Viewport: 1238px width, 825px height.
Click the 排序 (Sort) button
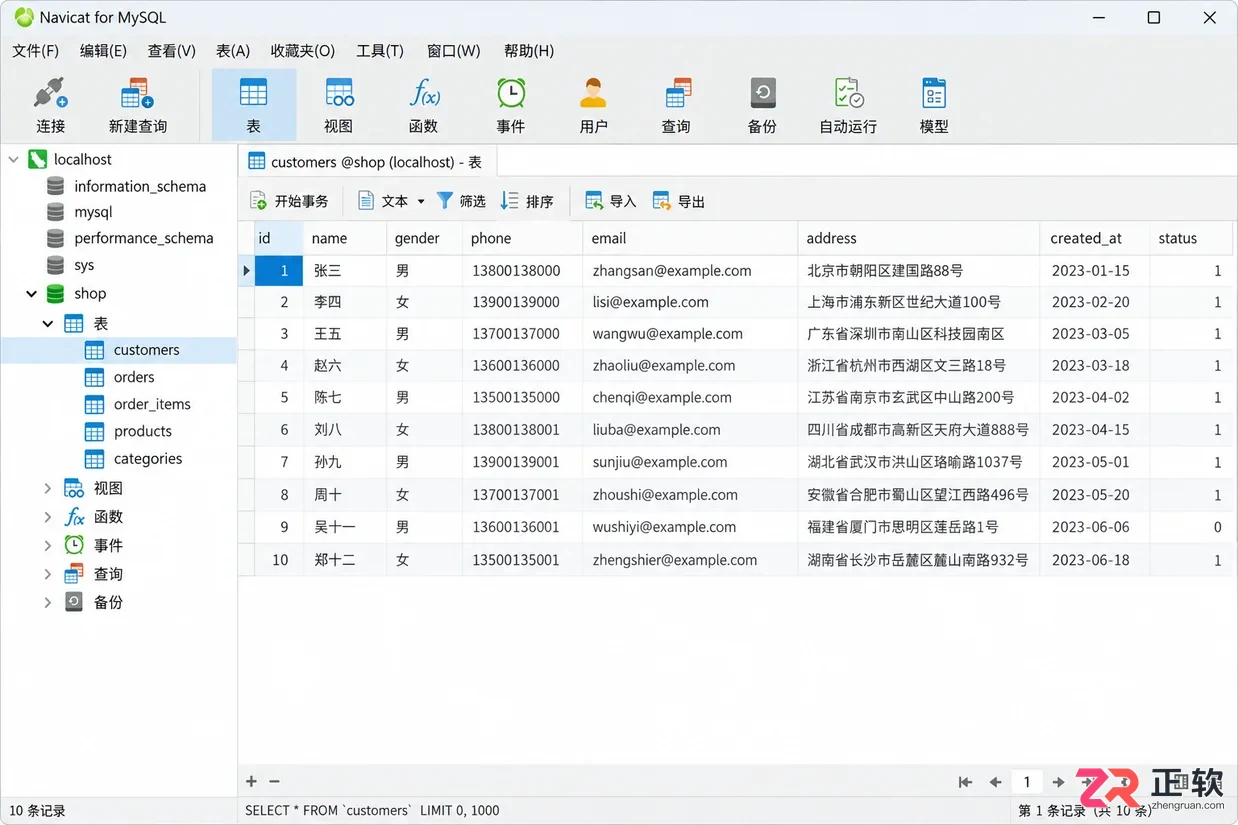pos(527,201)
